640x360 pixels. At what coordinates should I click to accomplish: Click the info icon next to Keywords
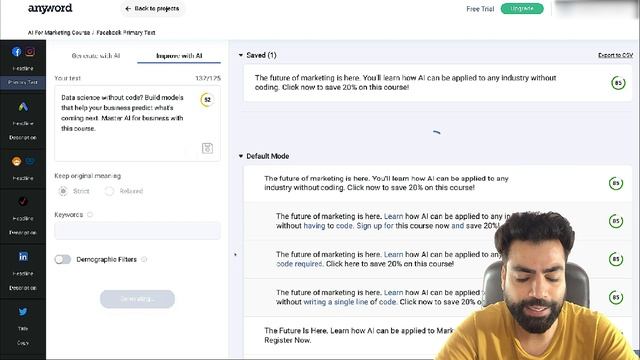90,215
